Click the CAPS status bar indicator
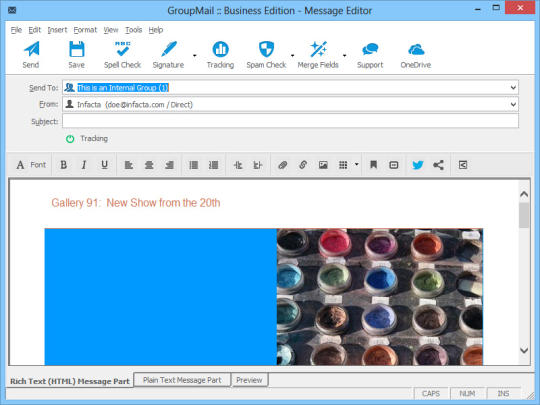Screen dimensions: 540x405 (x=431, y=394)
